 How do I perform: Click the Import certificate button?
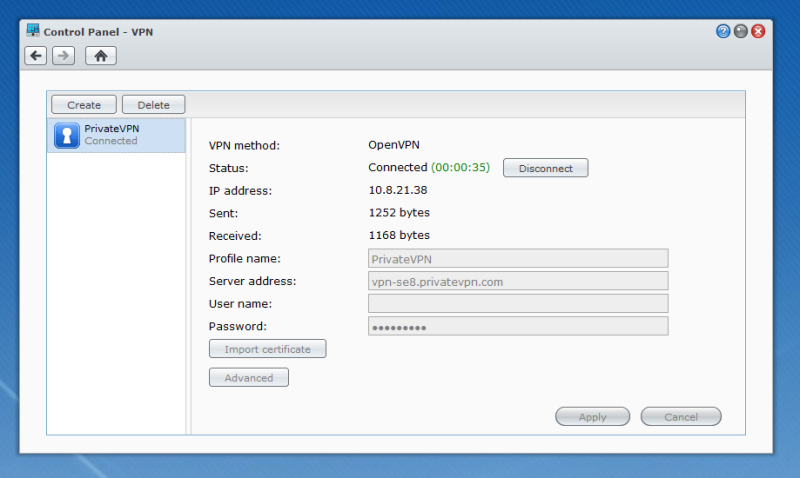(267, 349)
